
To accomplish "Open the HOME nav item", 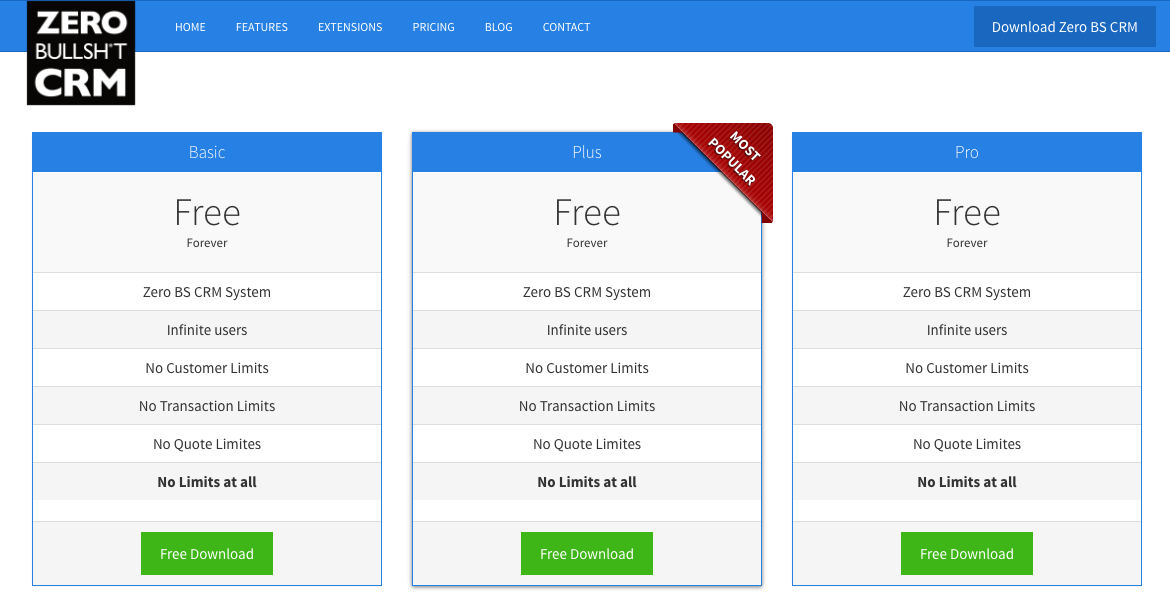I will pos(190,27).
